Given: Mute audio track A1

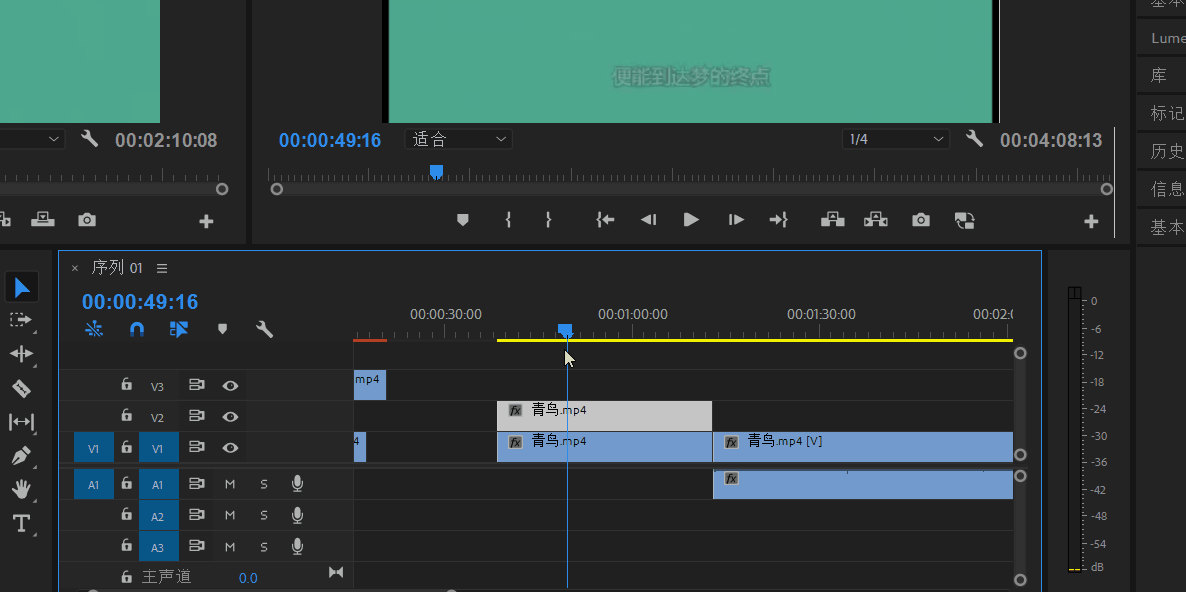Looking at the screenshot, I should tap(230, 484).
